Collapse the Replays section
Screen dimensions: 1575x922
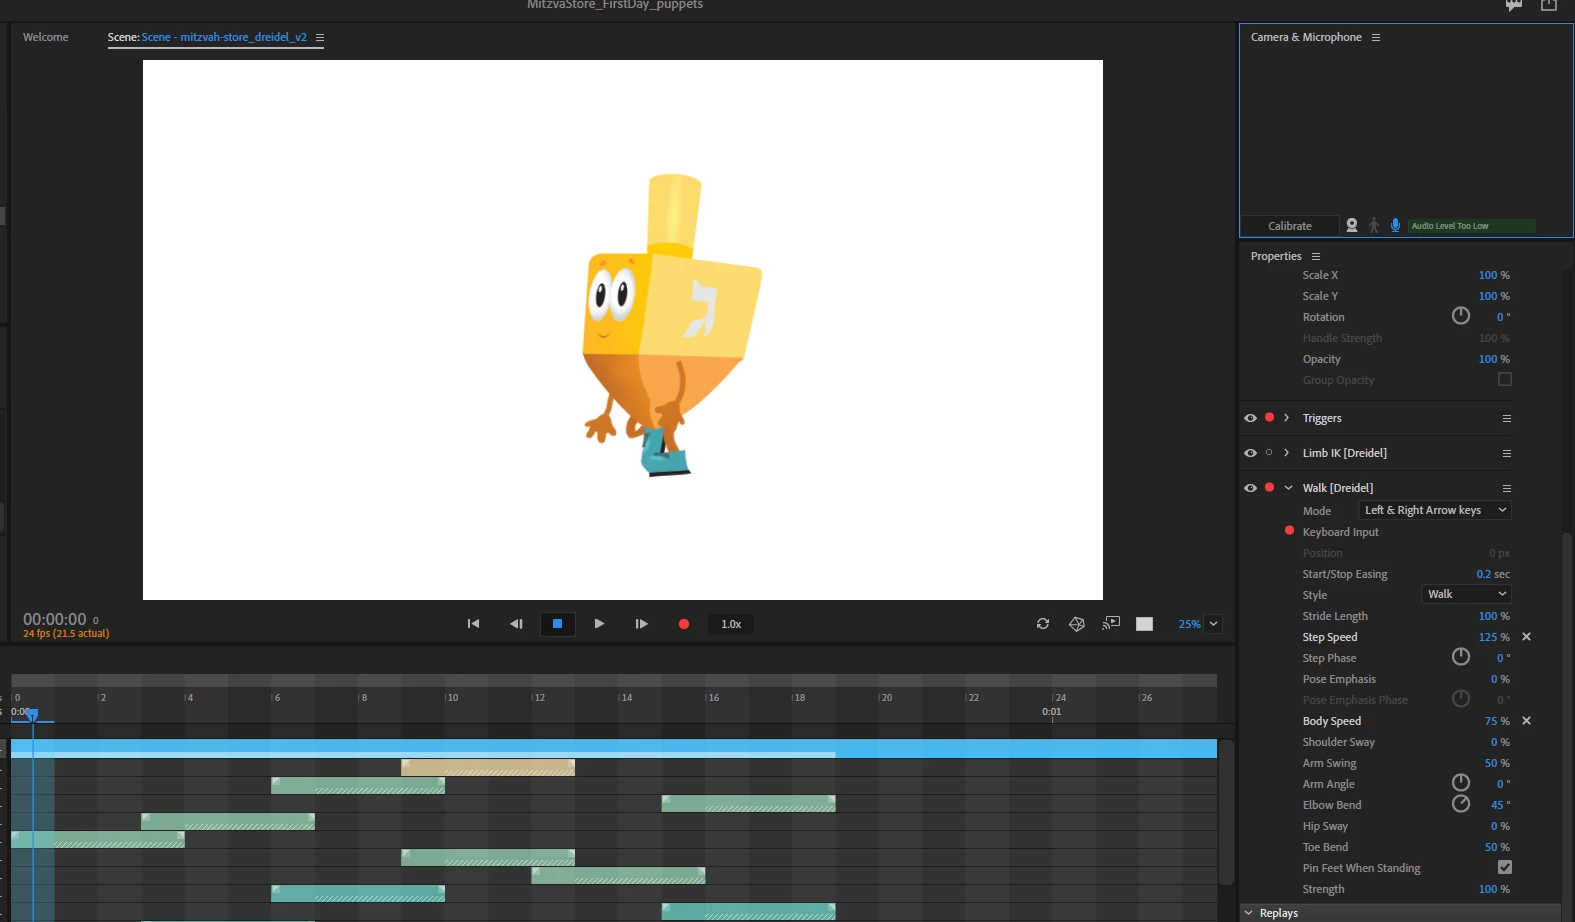pyautogui.click(x=1248, y=913)
